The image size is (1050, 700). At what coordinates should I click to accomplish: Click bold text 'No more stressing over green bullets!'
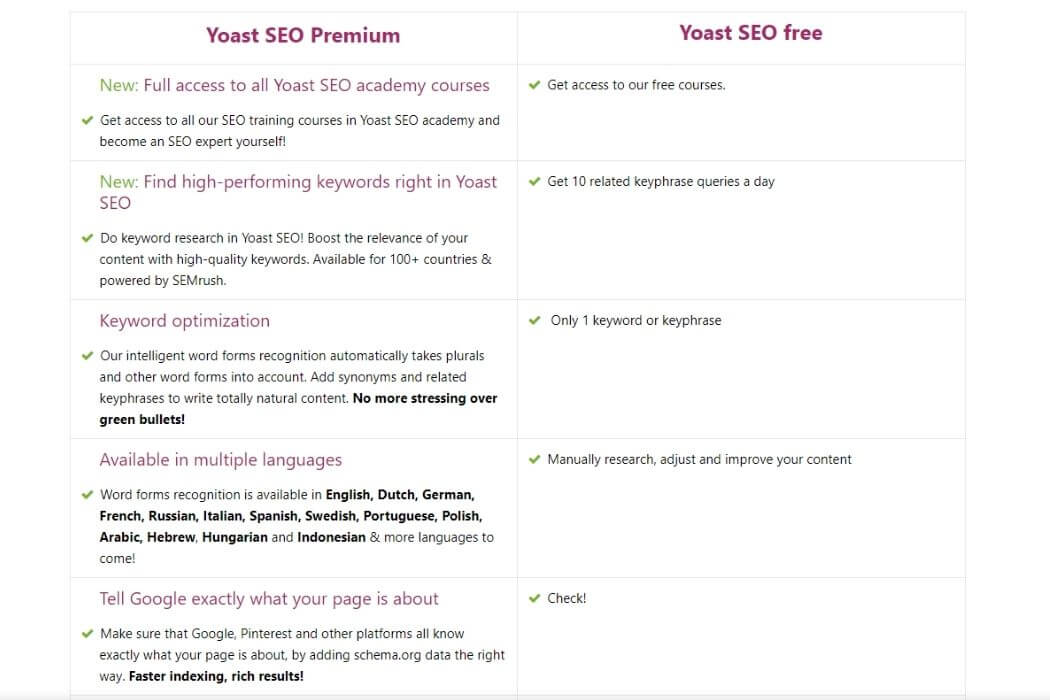(x=298, y=409)
